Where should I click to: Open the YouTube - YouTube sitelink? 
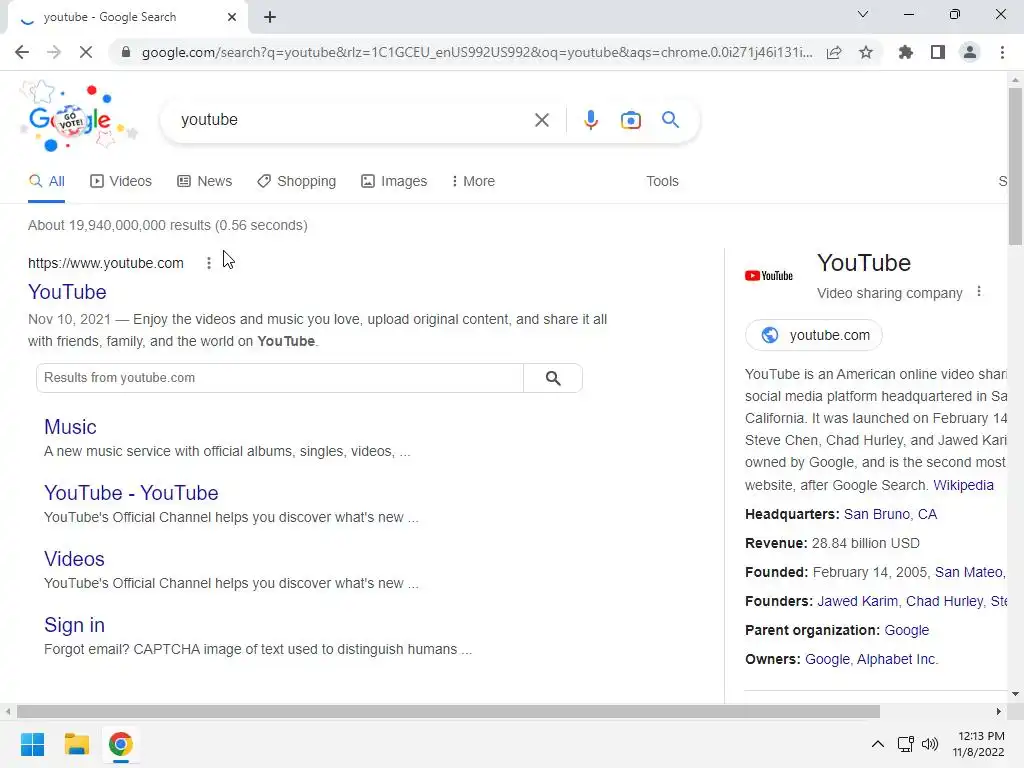[x=131, y=493]
